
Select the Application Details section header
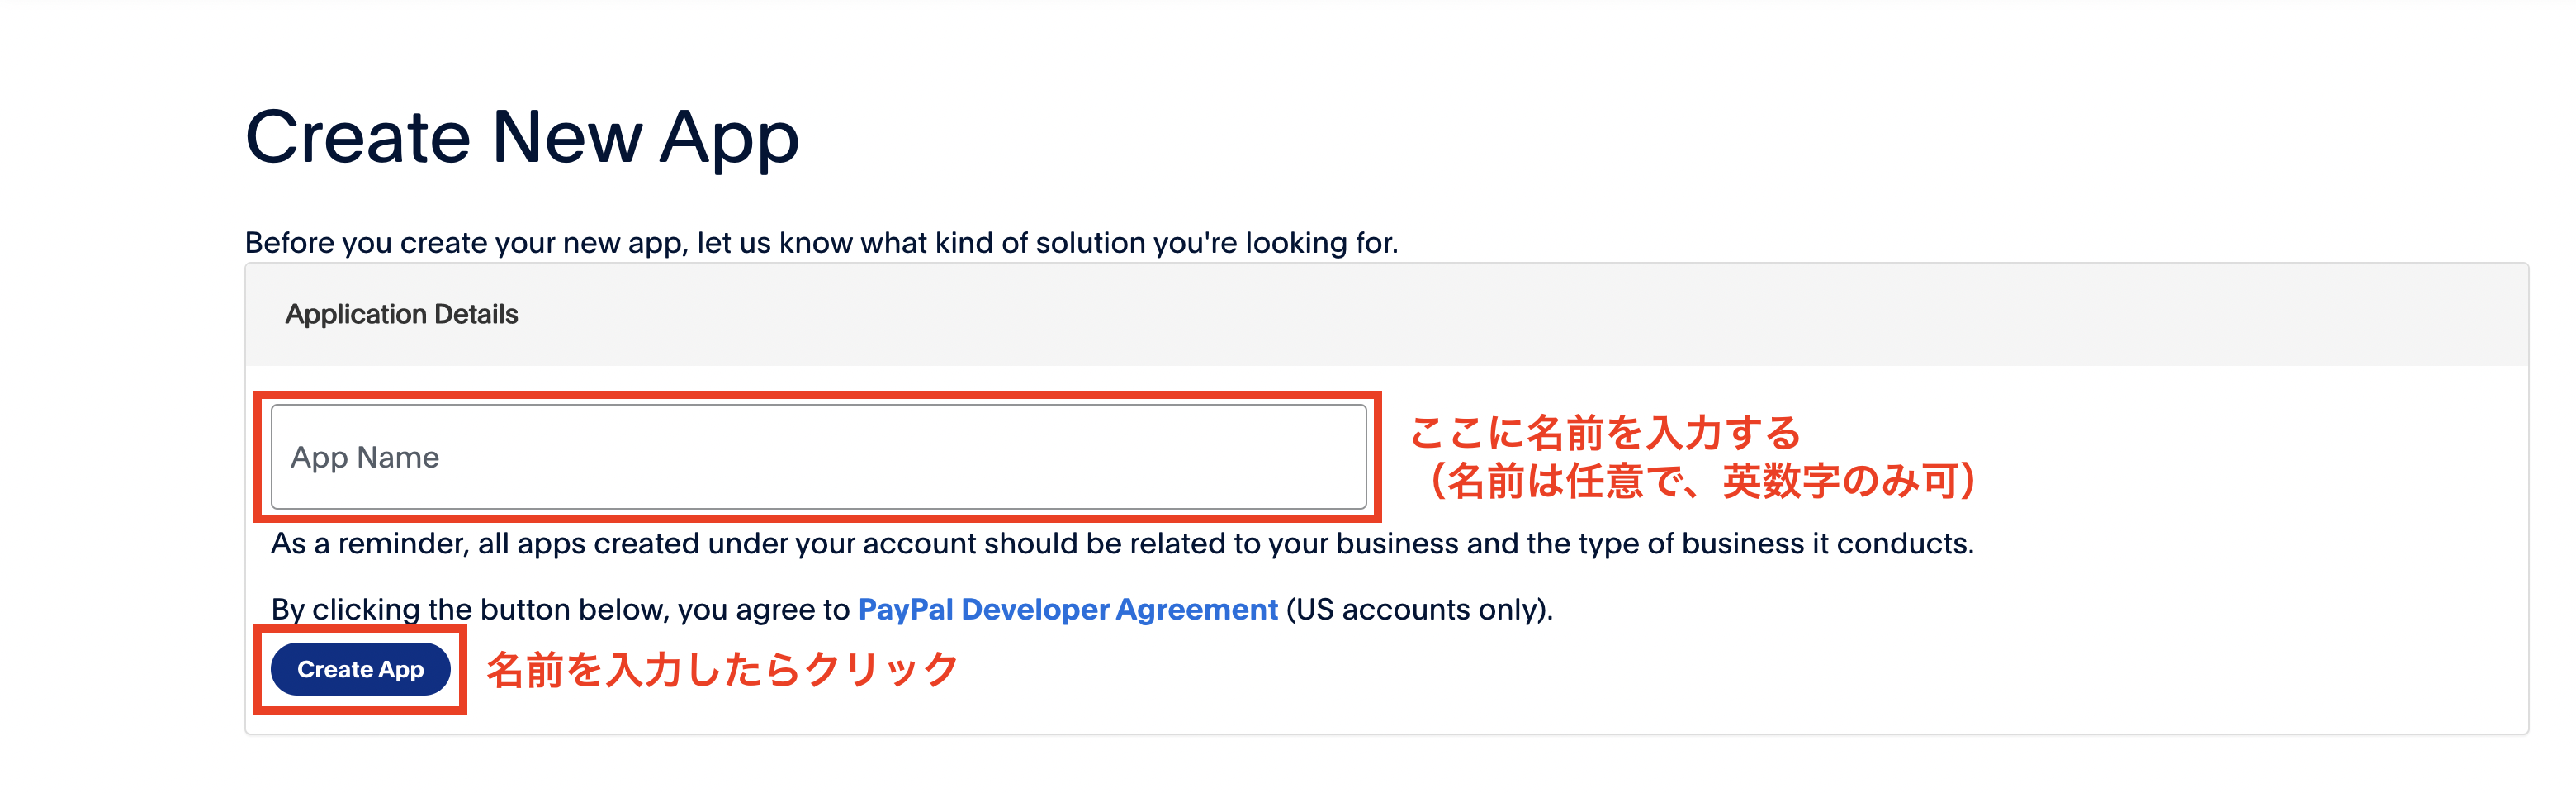point(401,313)
